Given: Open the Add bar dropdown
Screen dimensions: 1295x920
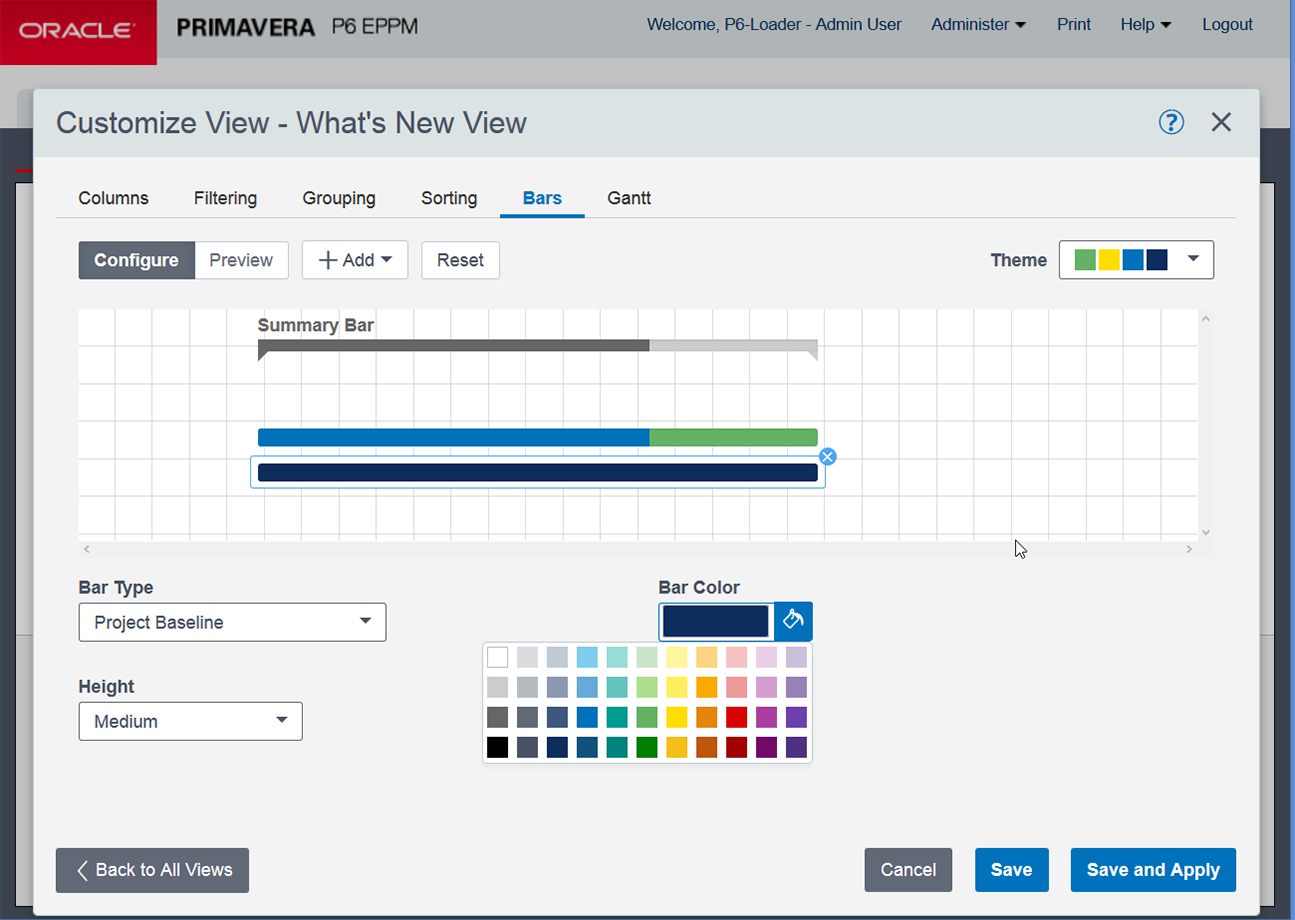Looking at the screenshot, I should (x=355, y=260).
